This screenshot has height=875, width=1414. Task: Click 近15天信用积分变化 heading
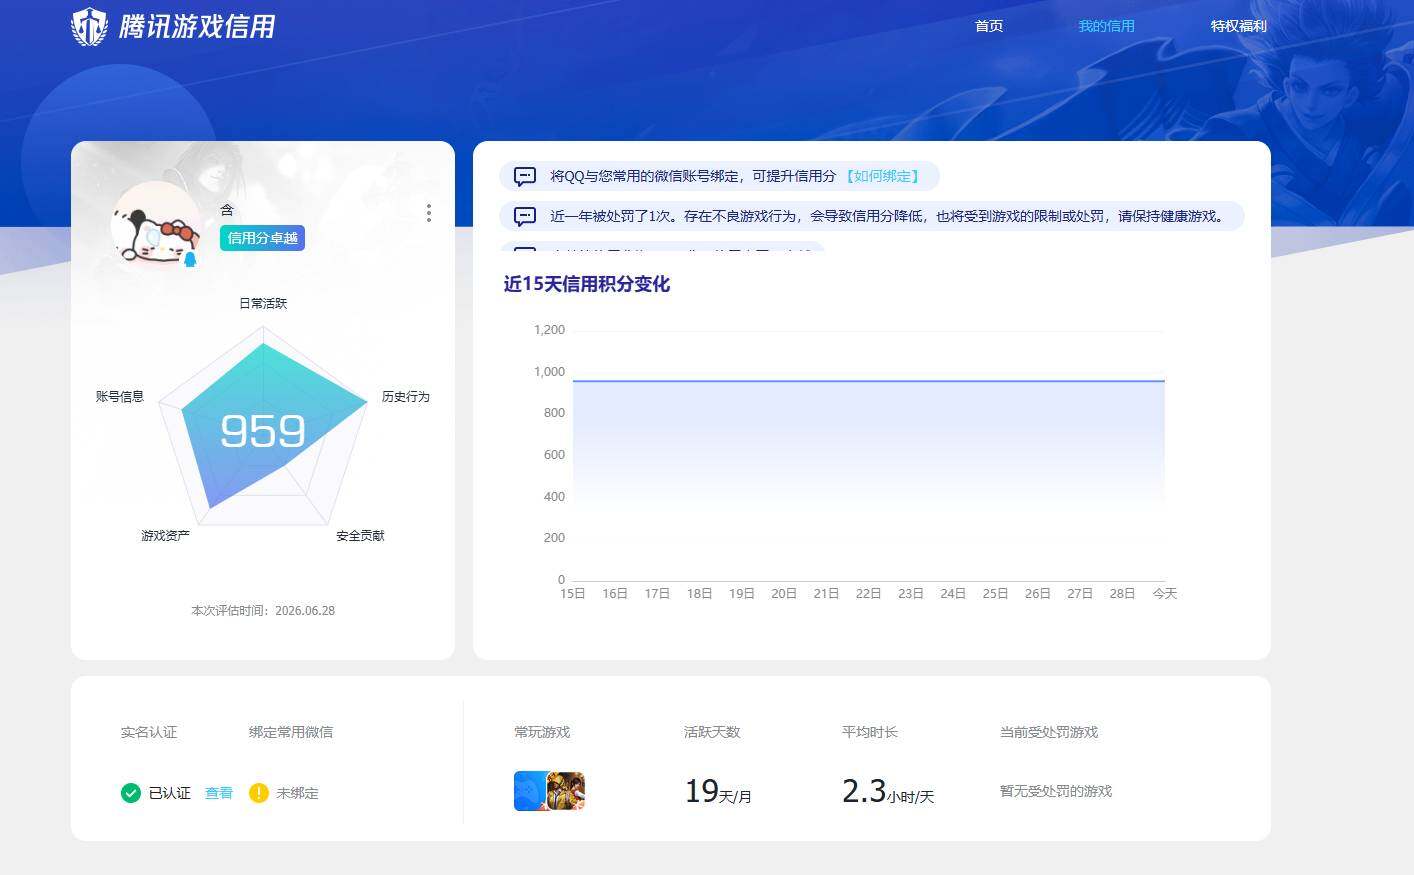coord(587,284)
